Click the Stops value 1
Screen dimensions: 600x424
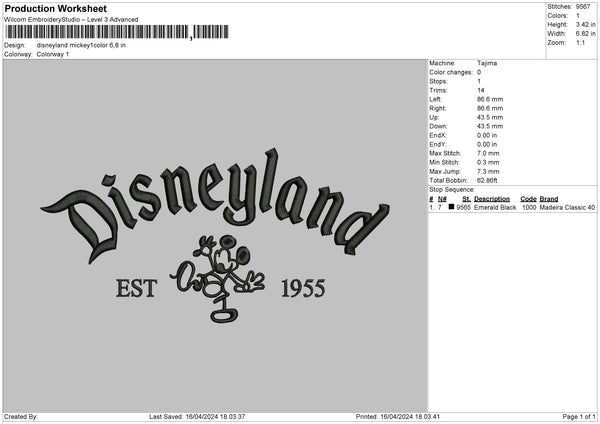(479, 82)
